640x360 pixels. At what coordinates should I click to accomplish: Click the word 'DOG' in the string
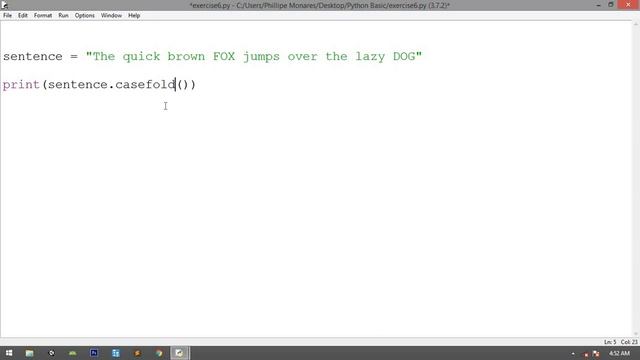[404, 56]
